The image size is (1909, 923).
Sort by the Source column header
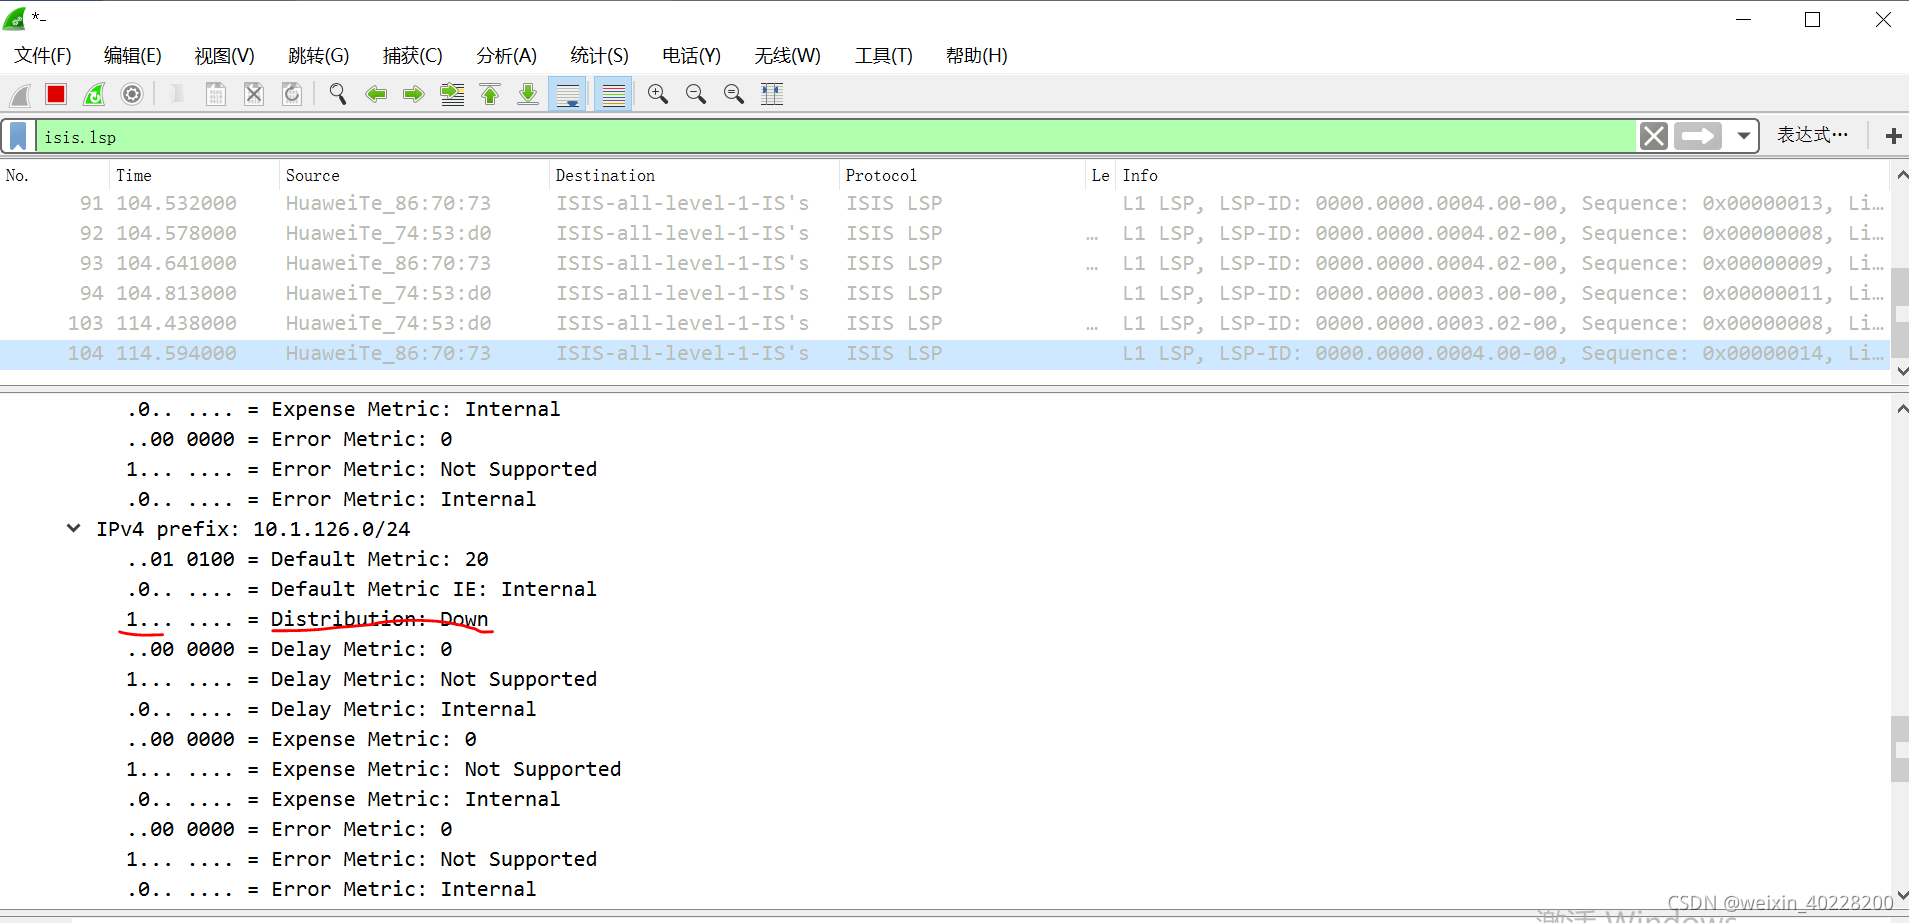point(415,176)
